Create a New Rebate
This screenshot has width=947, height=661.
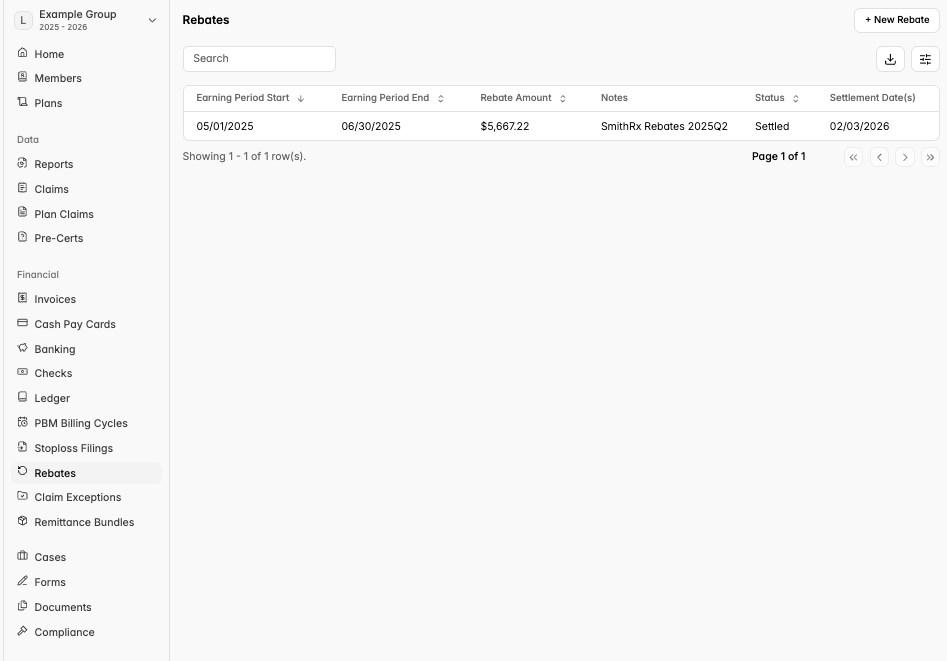(x=897, y=20)
